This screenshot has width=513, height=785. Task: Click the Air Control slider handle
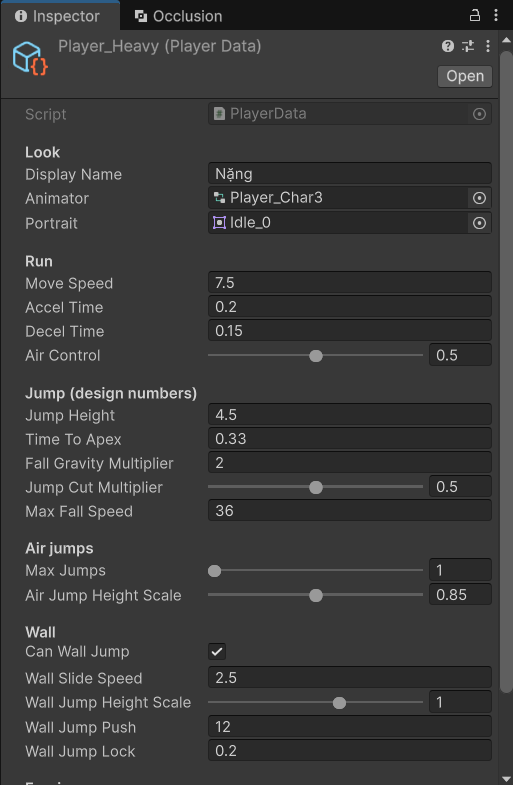click(x=316, y=355)
